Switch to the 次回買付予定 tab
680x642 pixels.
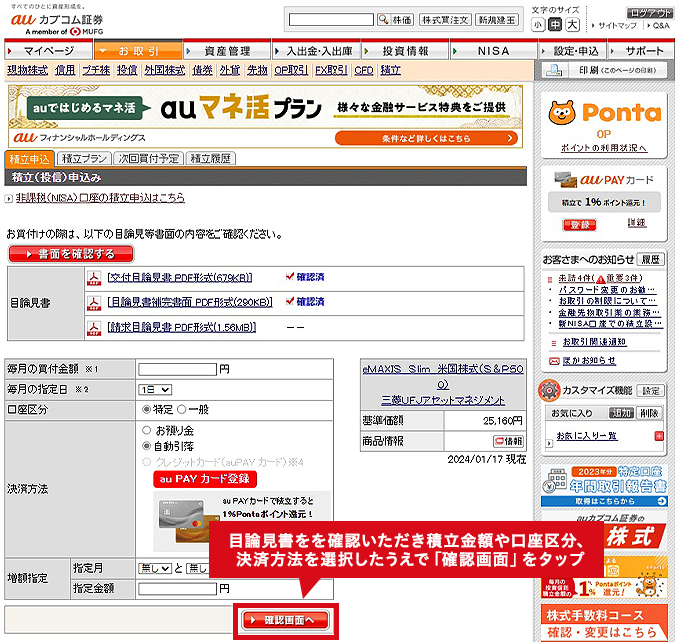coord(149,159)
